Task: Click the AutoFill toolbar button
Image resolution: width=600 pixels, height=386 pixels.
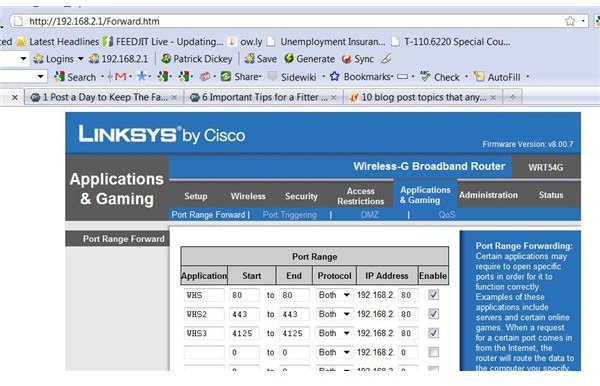Action: (497, 77)
